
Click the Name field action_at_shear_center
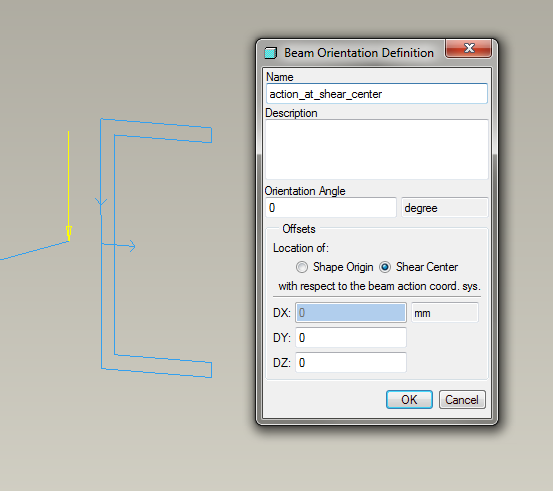click(x=377, y=94)
